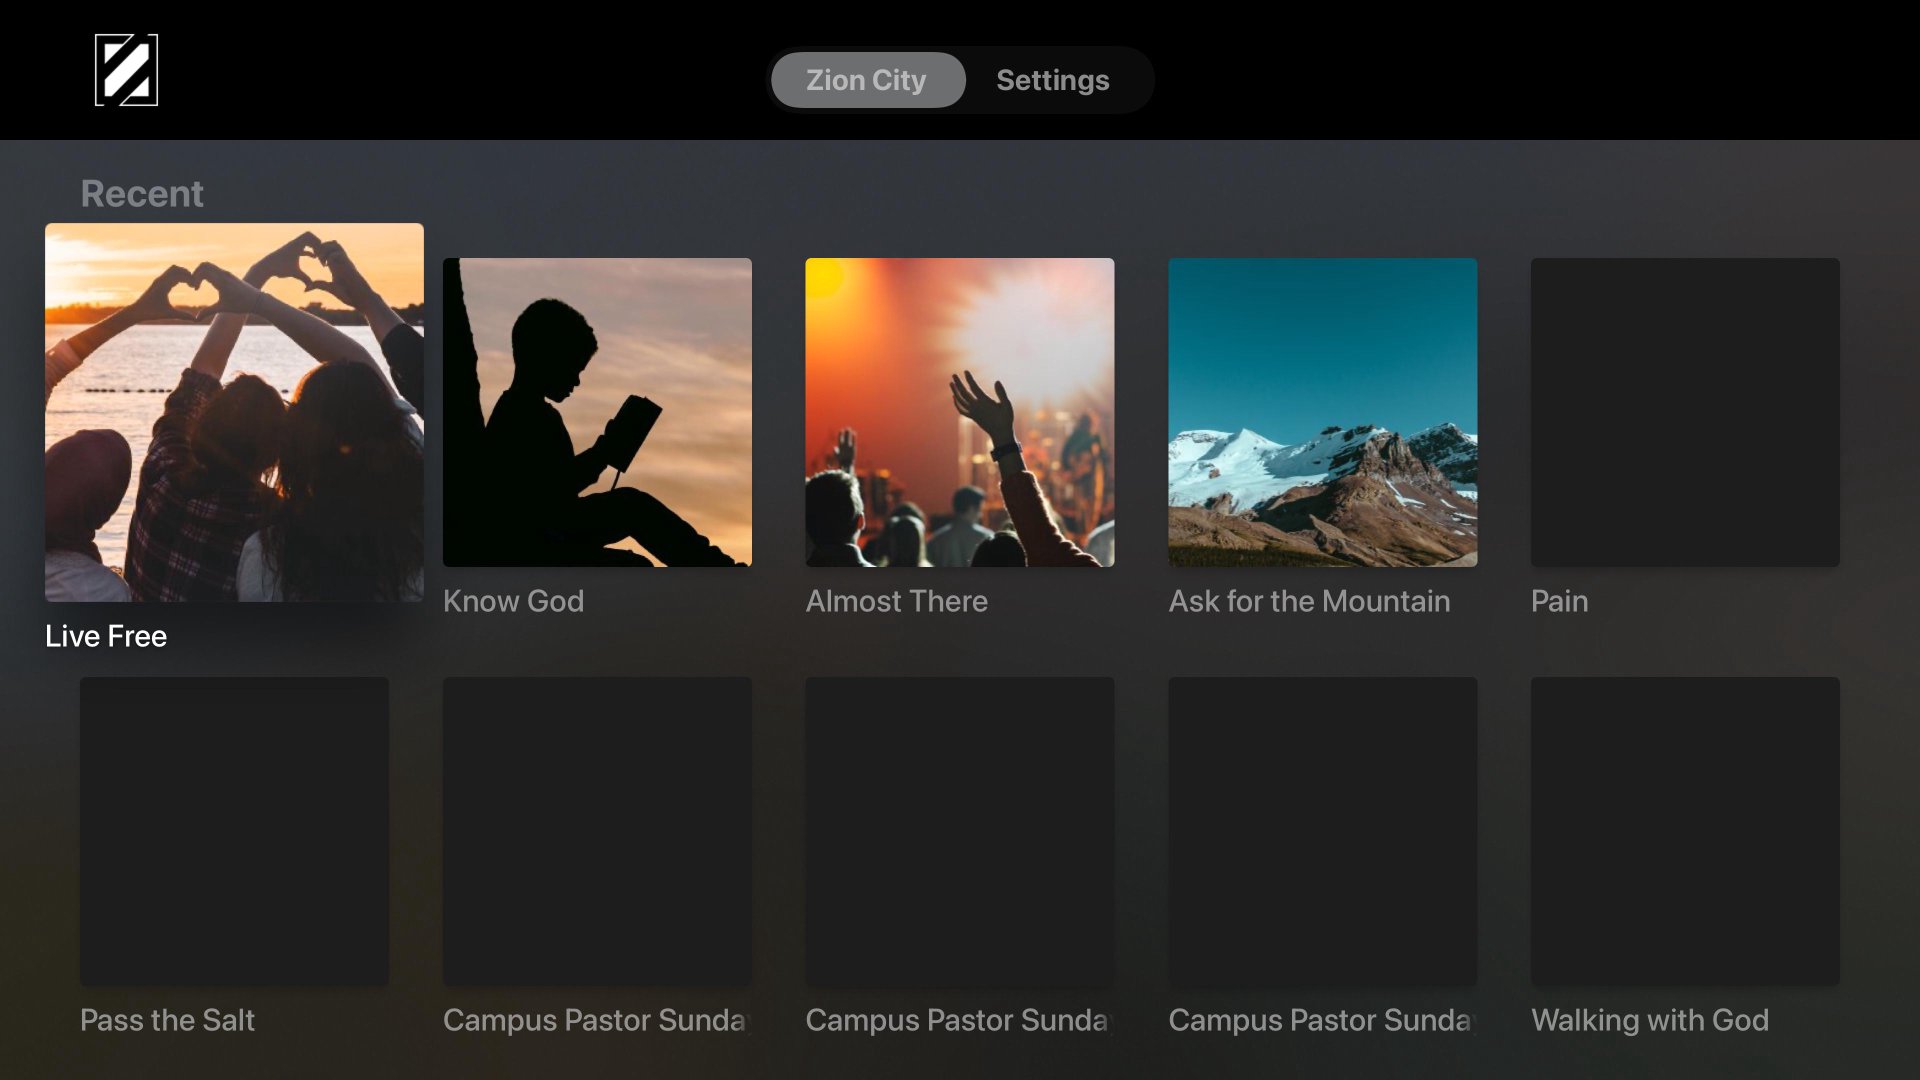Click the Zion City logo icon
The height and width of the screenshot is (1080, 1920).
[126, 70]
